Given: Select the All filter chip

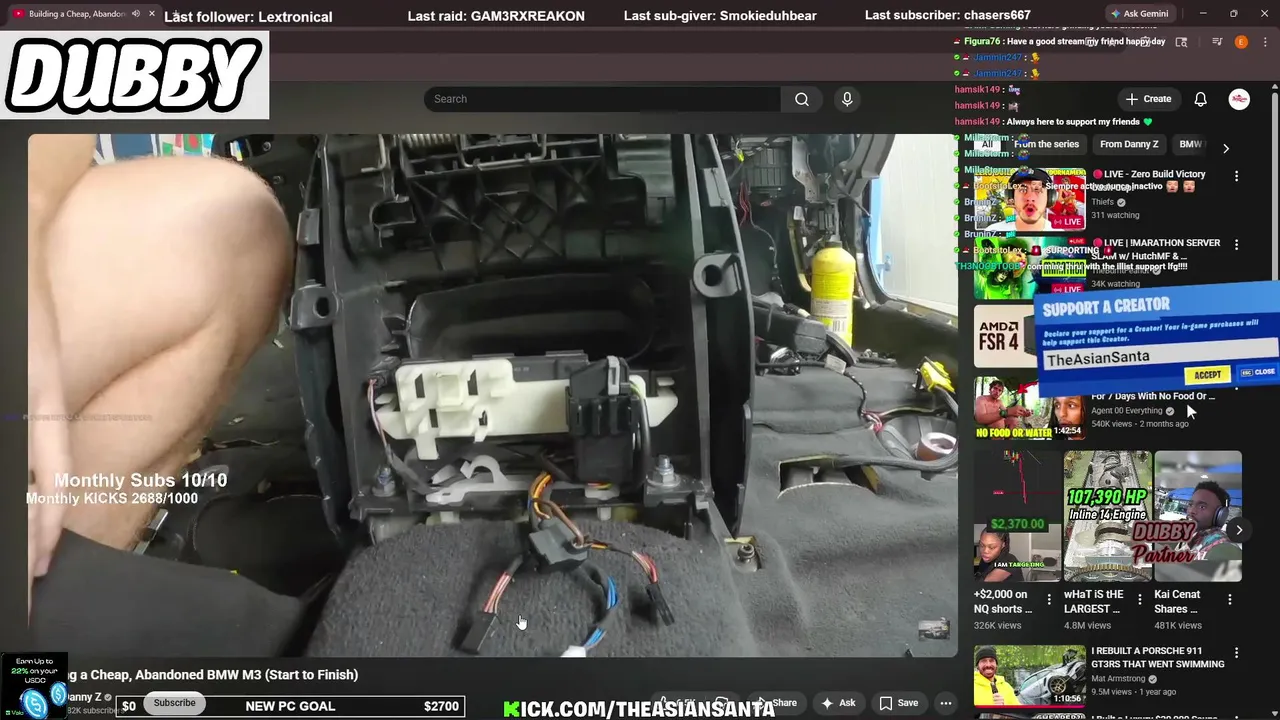Looking at the screenshot, I should (x=987, y=144).
